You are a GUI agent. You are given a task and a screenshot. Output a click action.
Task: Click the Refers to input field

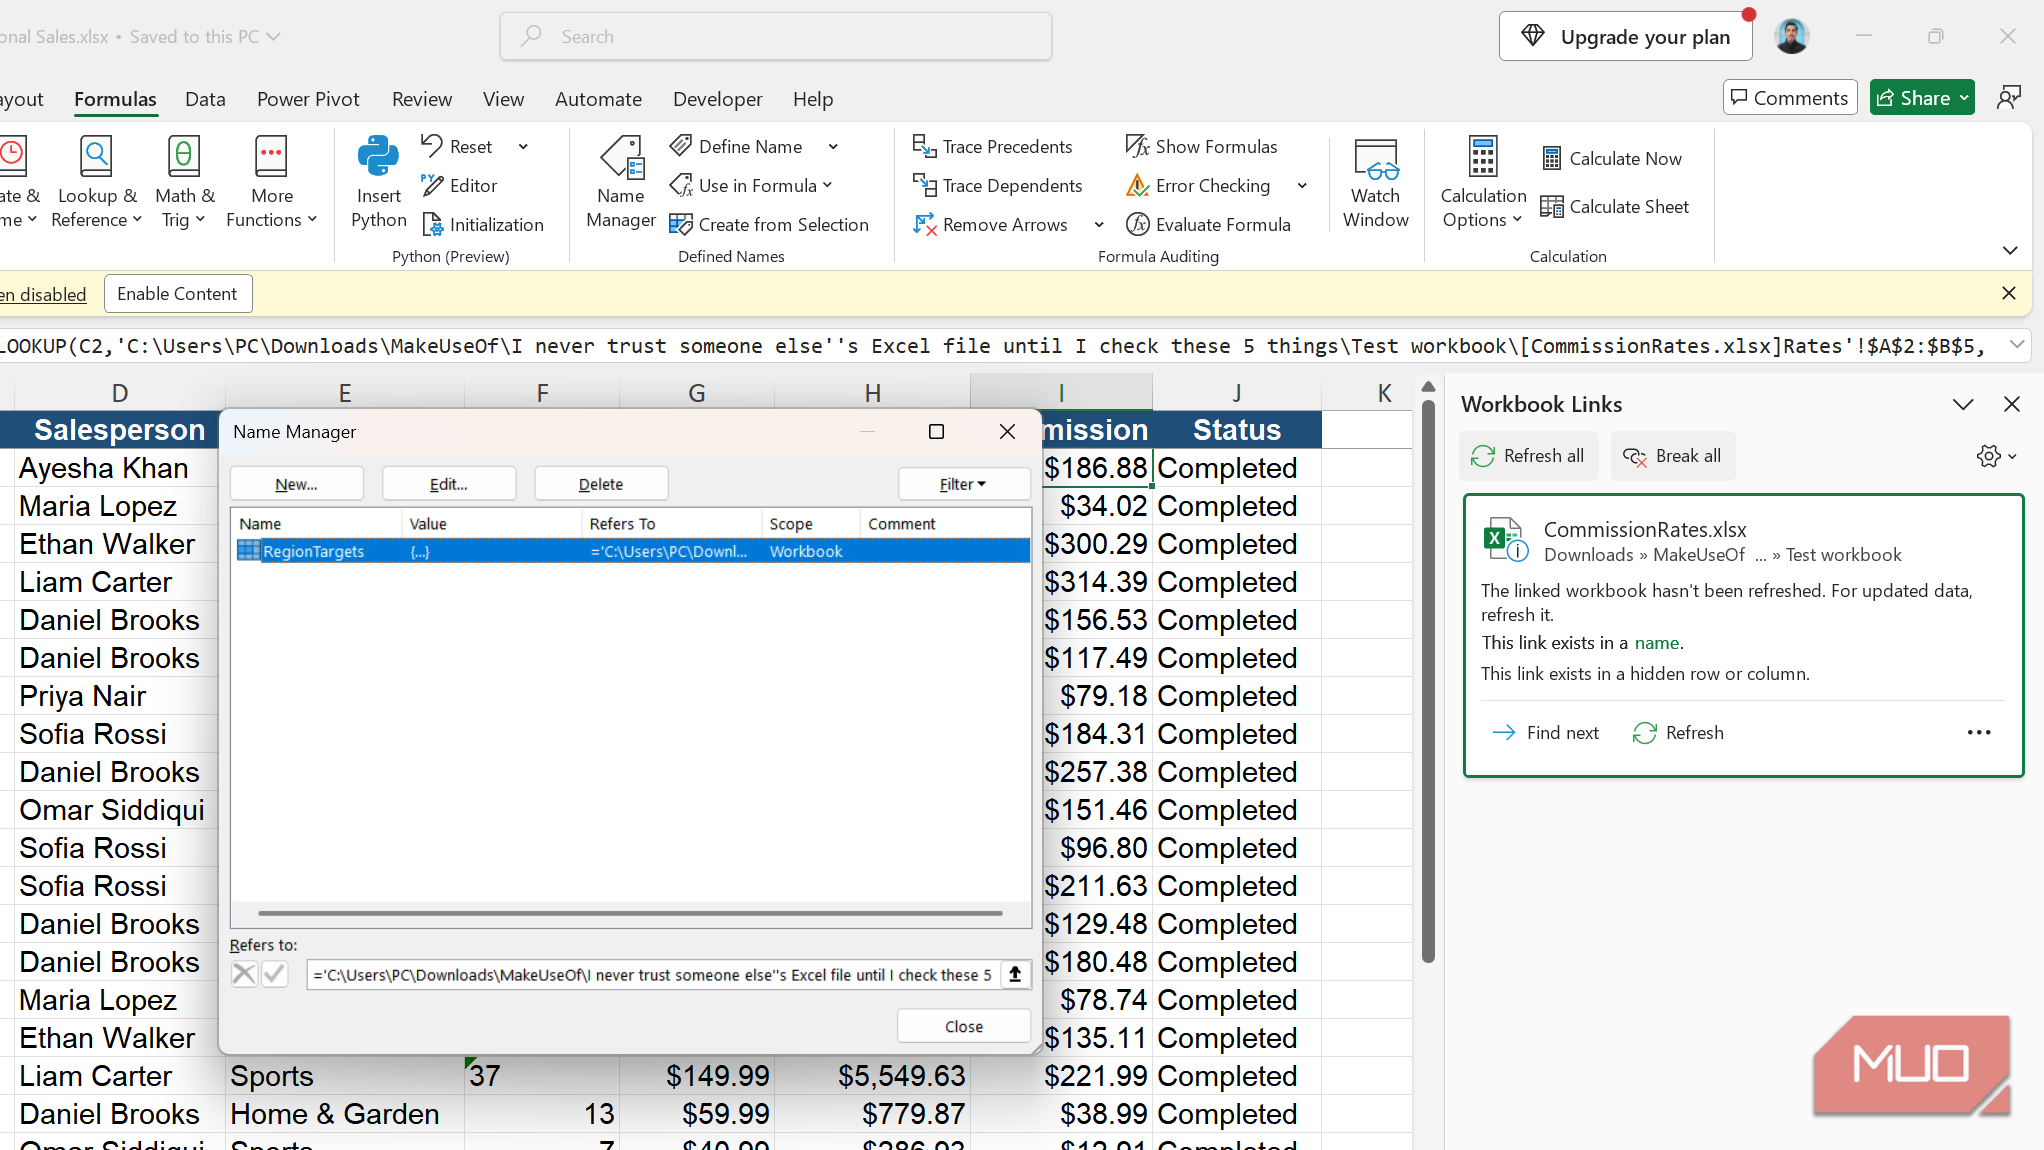click(x=652, y=975)
